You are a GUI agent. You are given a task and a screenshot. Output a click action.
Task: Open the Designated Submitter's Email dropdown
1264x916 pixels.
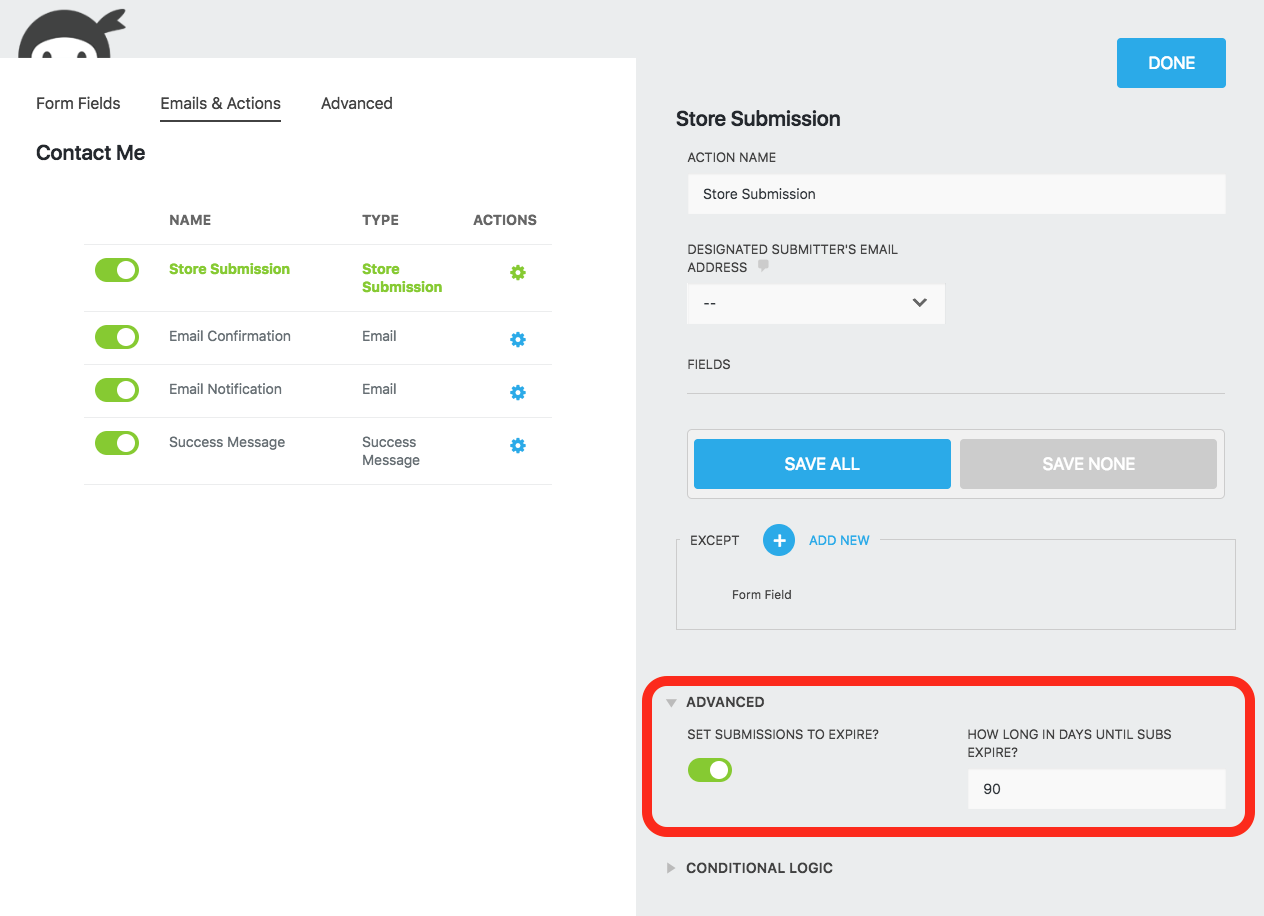(x=815, y=303)
